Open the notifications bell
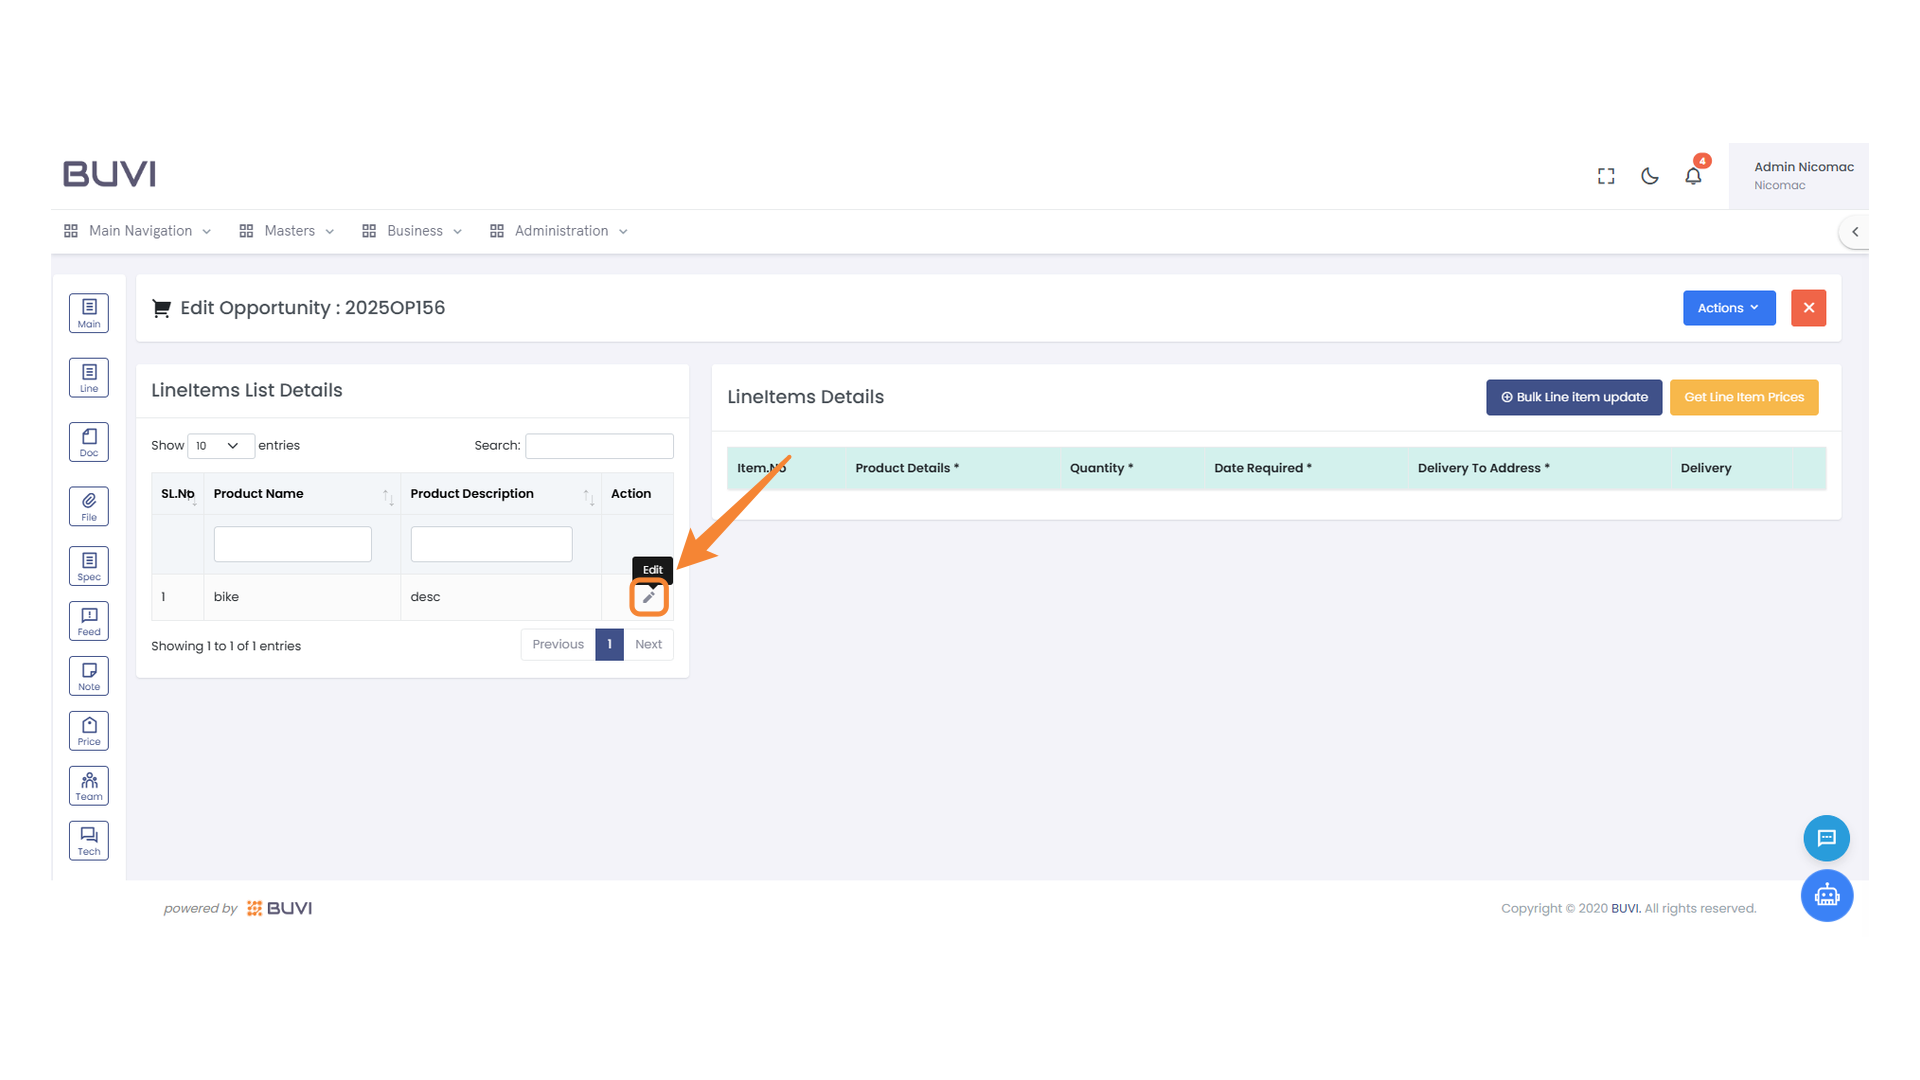 [x=1693, y=176]
